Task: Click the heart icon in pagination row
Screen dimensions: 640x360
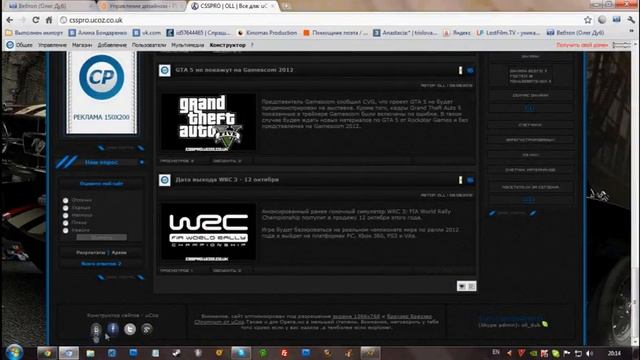Action: [462, 286]
